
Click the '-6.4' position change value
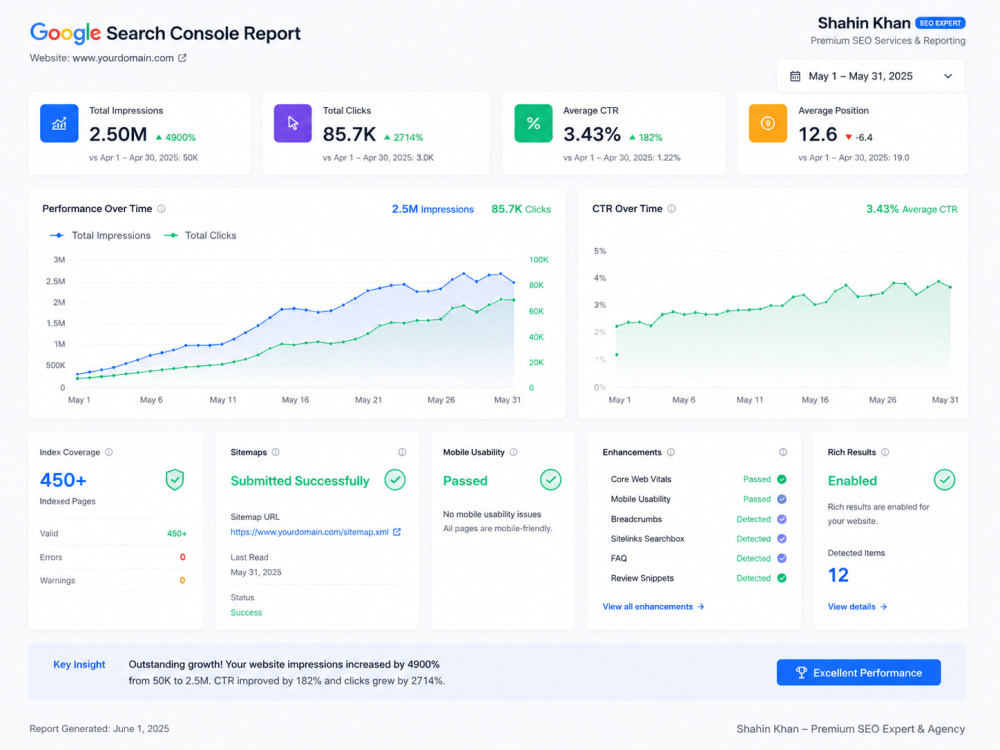click(864, 138)
